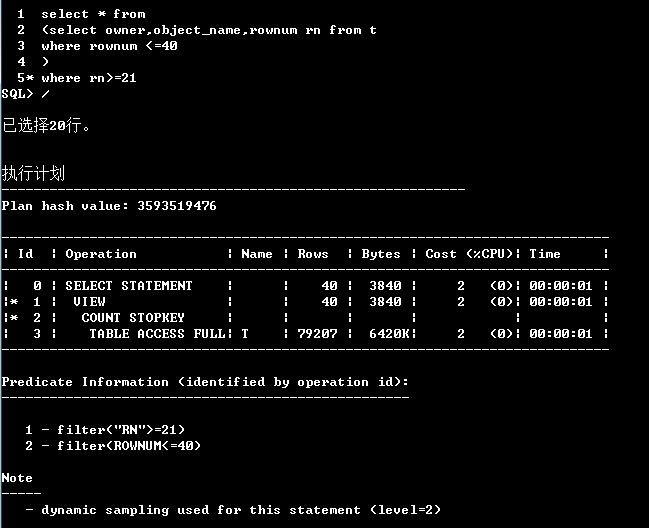Click the inner subquery on line 2

(x=208, y=30)
